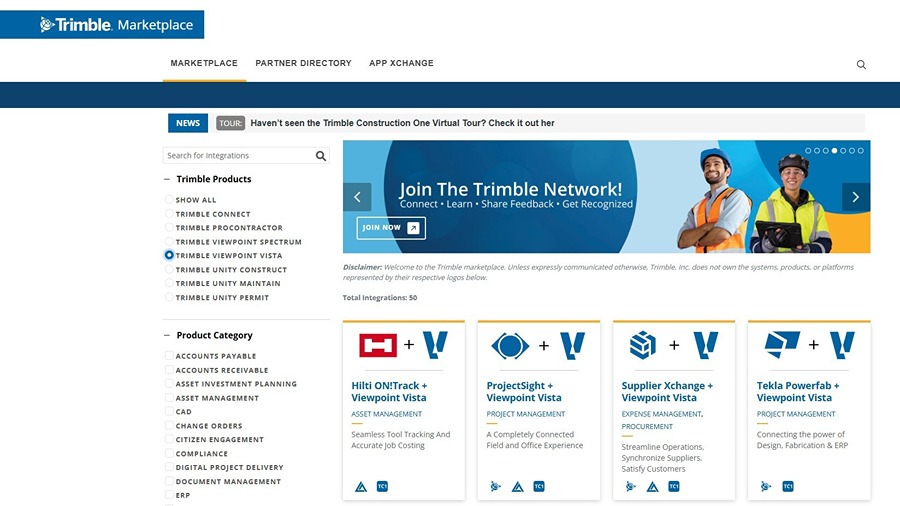This screenshot has width=900, height=506.
Task: Click triangle badge on Supplier Xchange card
Action: tap(653, 487)
